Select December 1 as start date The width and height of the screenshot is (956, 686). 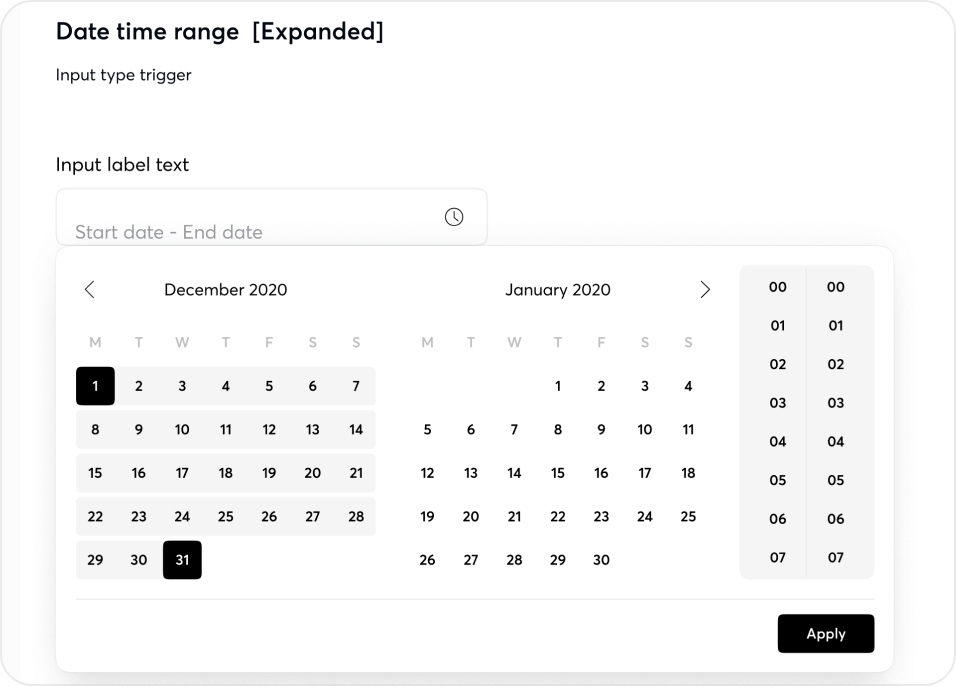pos(95,386)
